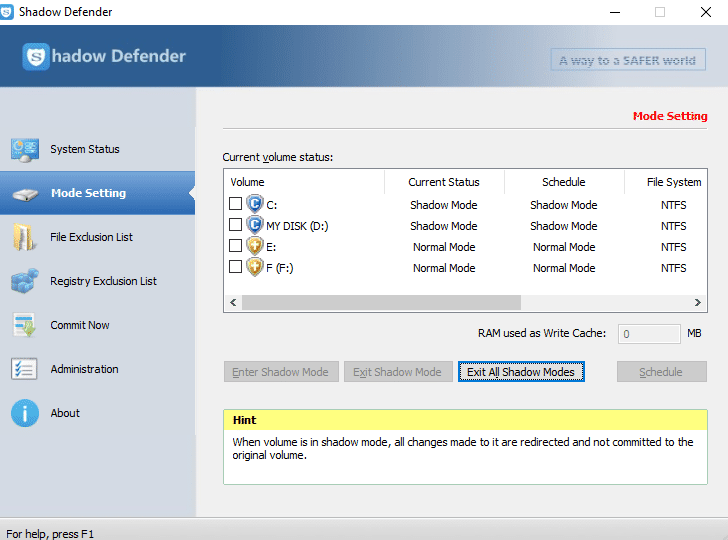Minimize the Shadow Defender window
Viewport: 728px width, 540px height.
(x=615, y=12)
